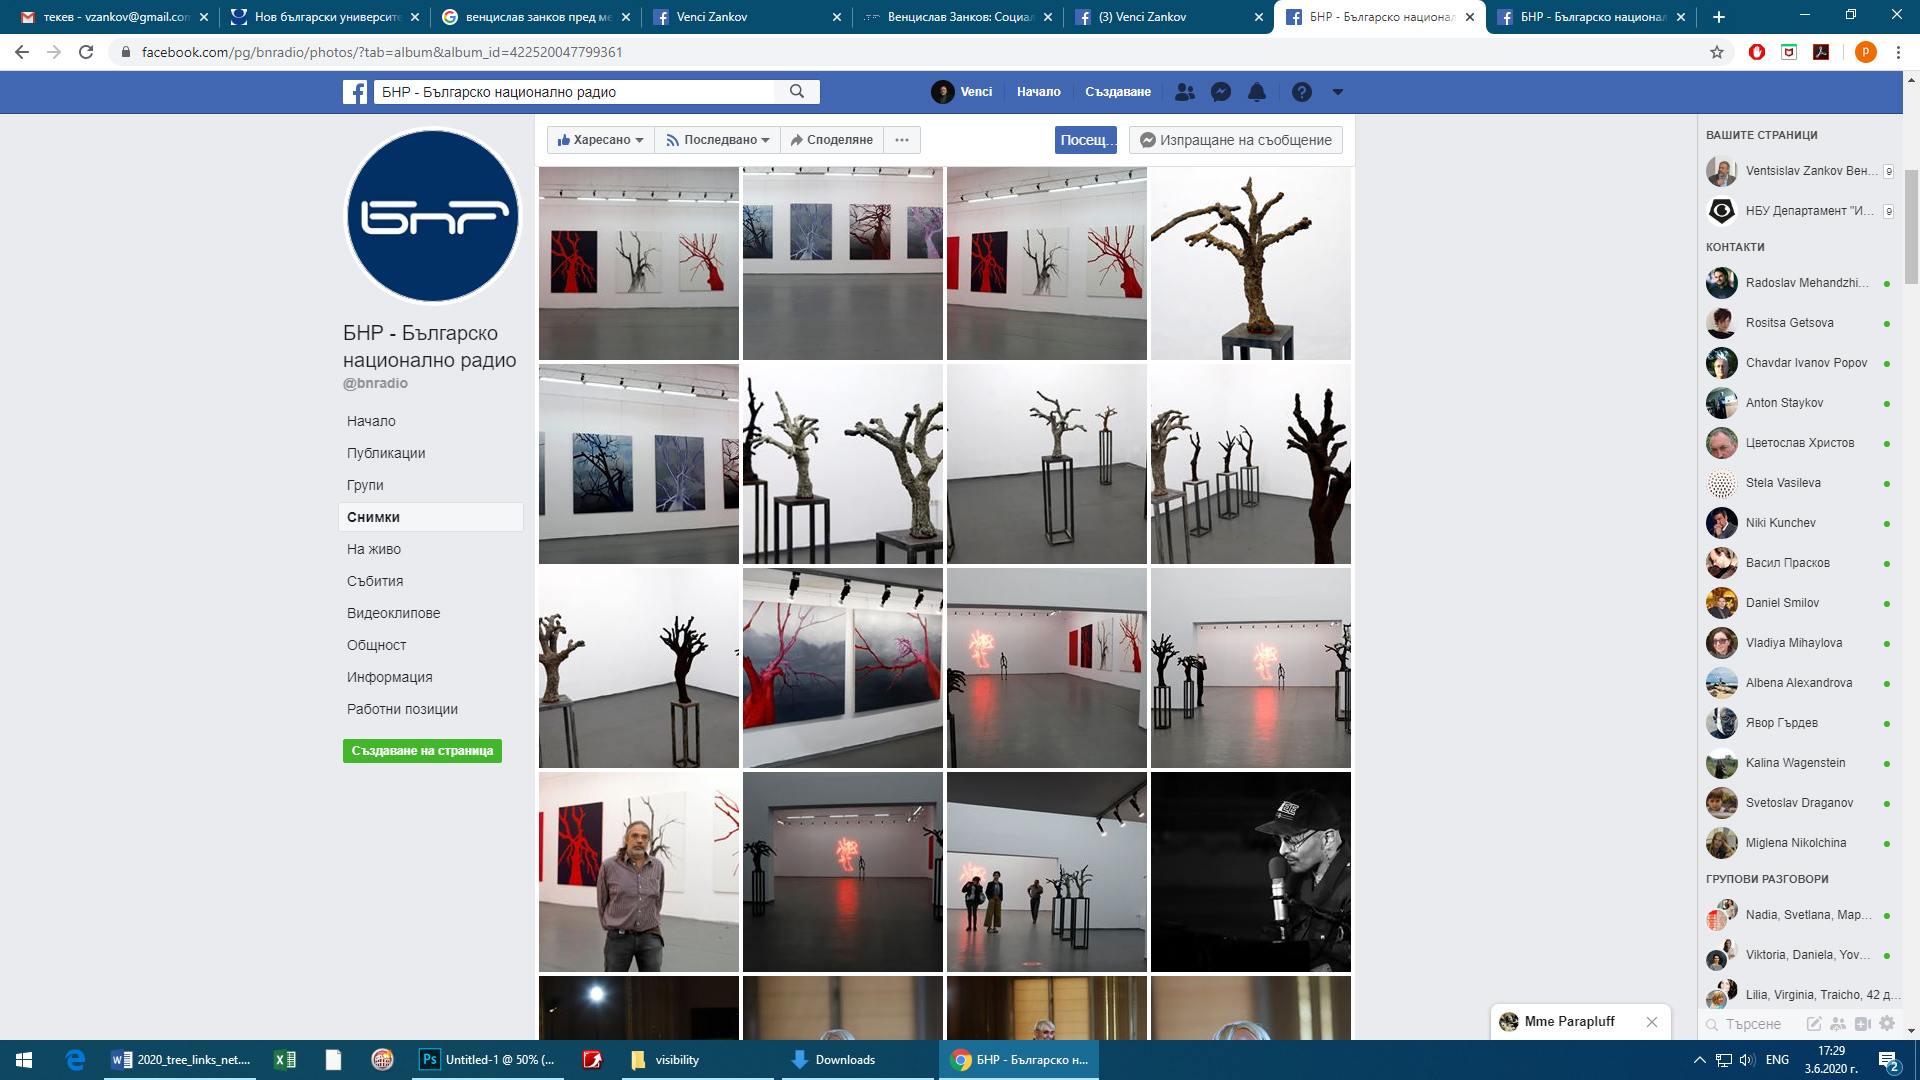The image size is (1920, 1080).
Task: Expand the account menu arrow
Action: click(1337, 92)
